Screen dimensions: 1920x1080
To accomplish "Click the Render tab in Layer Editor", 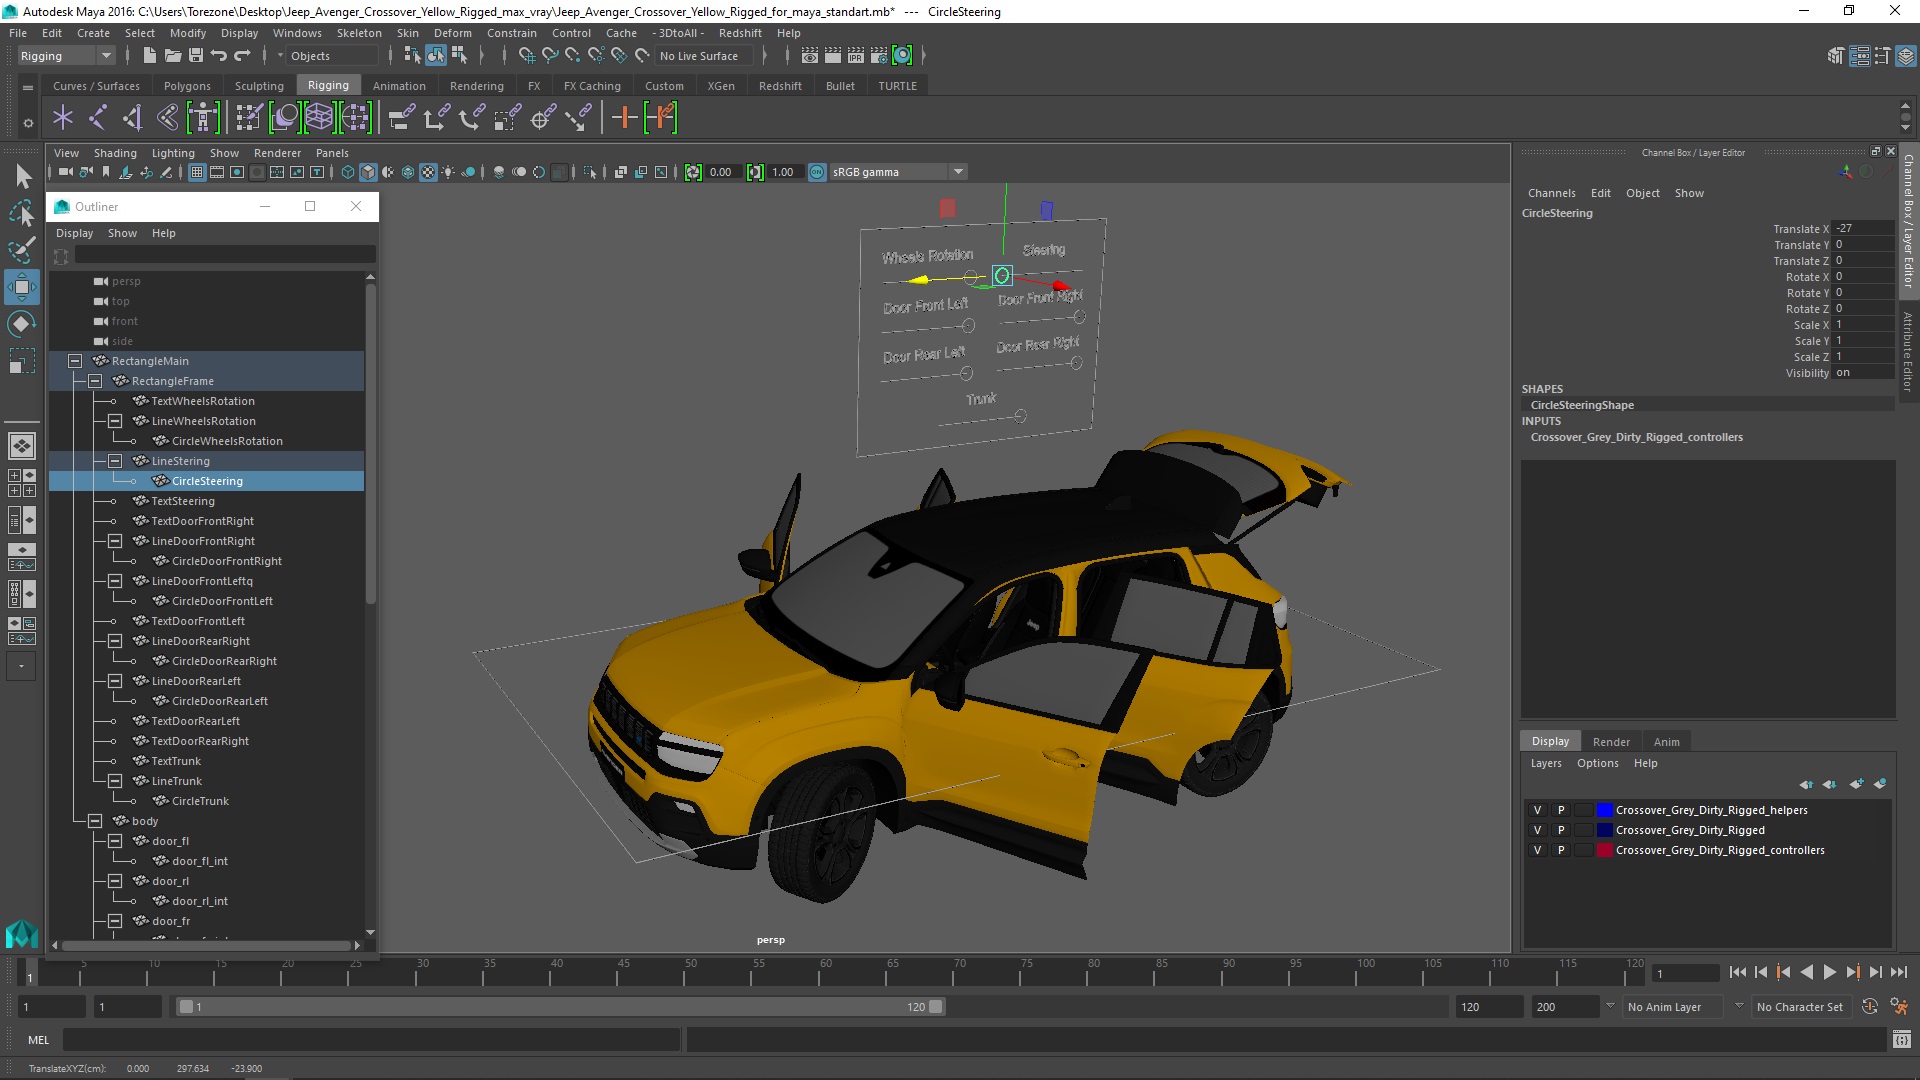I will tap(1610, 741).
